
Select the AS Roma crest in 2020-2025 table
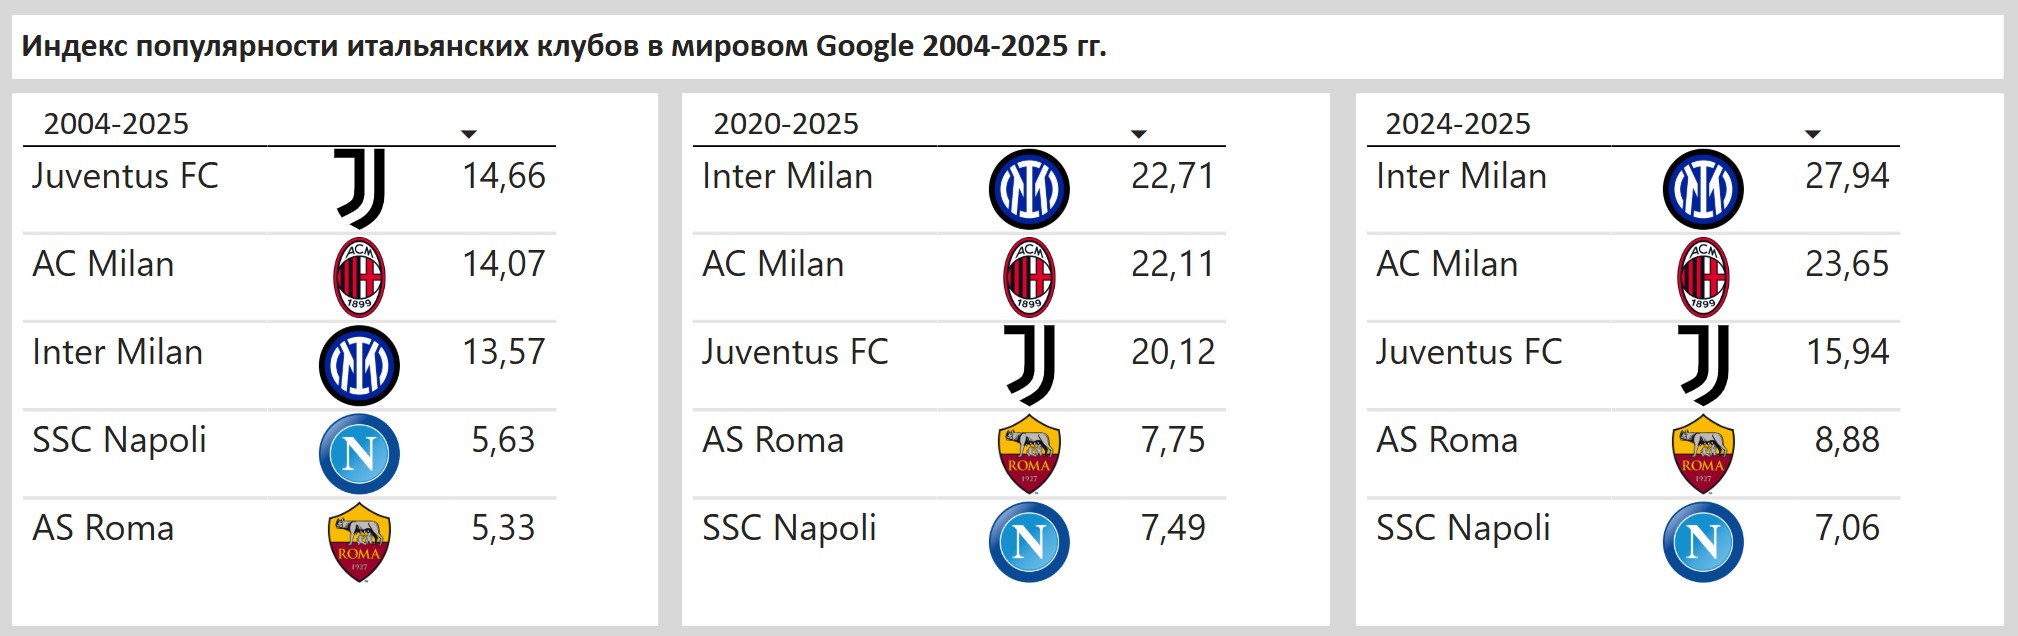[1029, 453]
